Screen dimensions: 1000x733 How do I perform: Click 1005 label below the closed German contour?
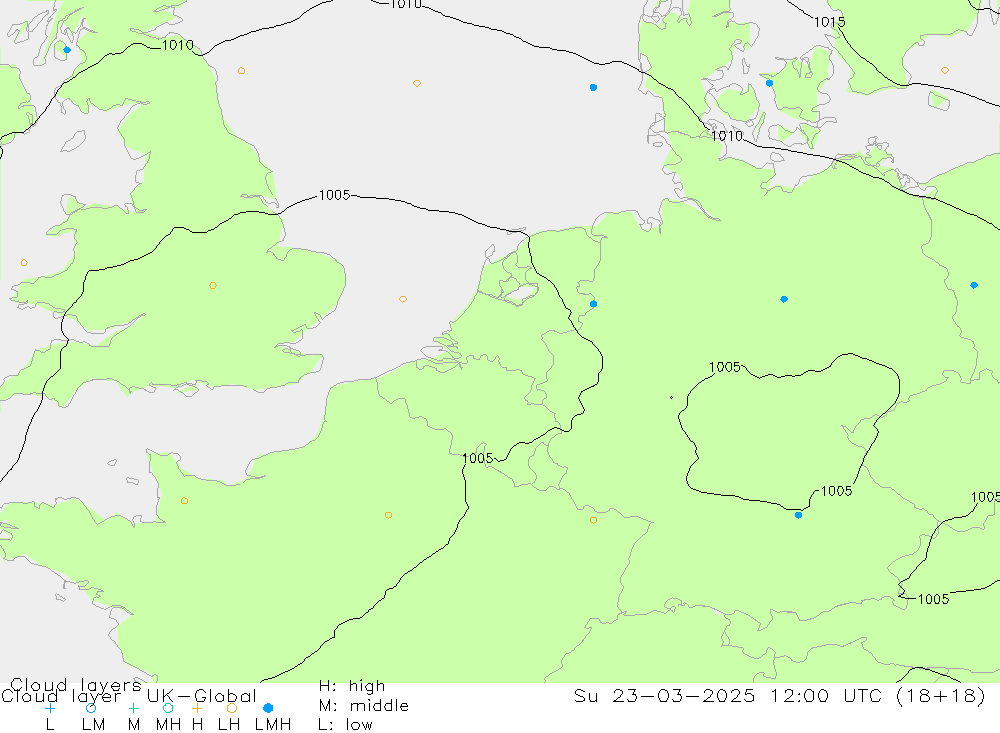point(836,491)
